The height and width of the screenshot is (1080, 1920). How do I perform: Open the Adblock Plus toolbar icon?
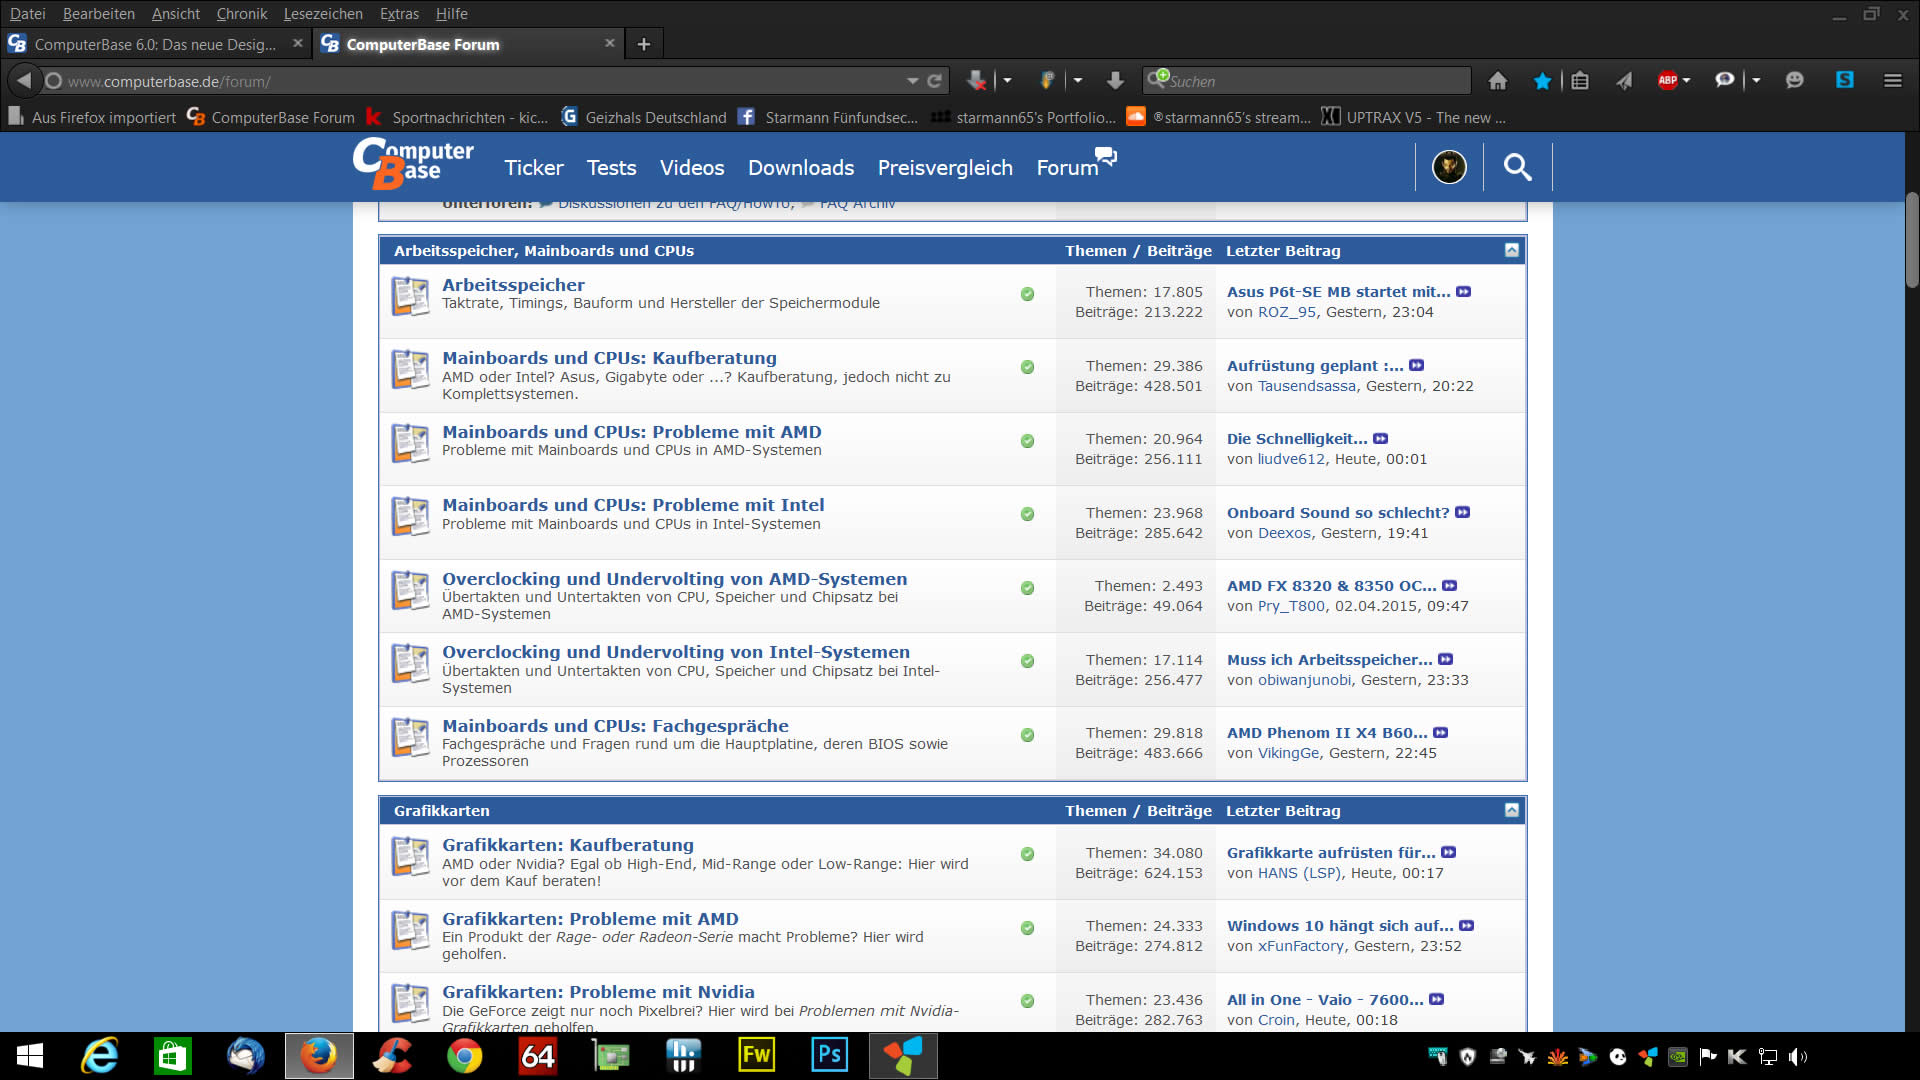click(x=1667, y=81)
